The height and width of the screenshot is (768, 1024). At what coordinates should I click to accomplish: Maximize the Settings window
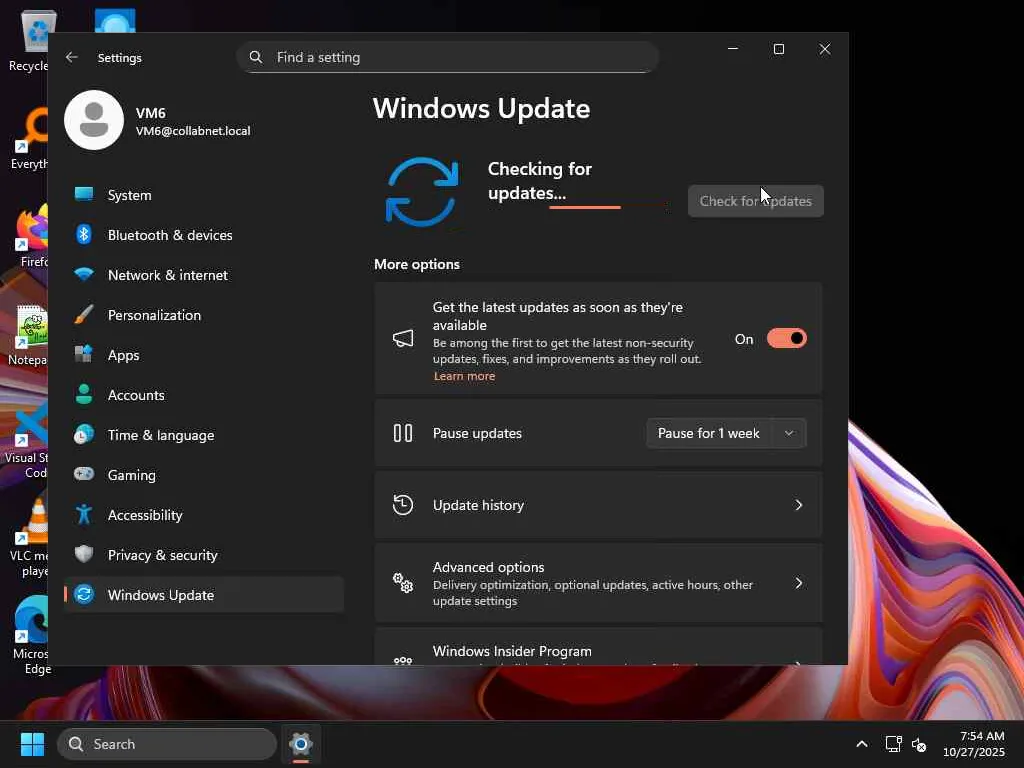pyautogui.click(x=778, y=49)
